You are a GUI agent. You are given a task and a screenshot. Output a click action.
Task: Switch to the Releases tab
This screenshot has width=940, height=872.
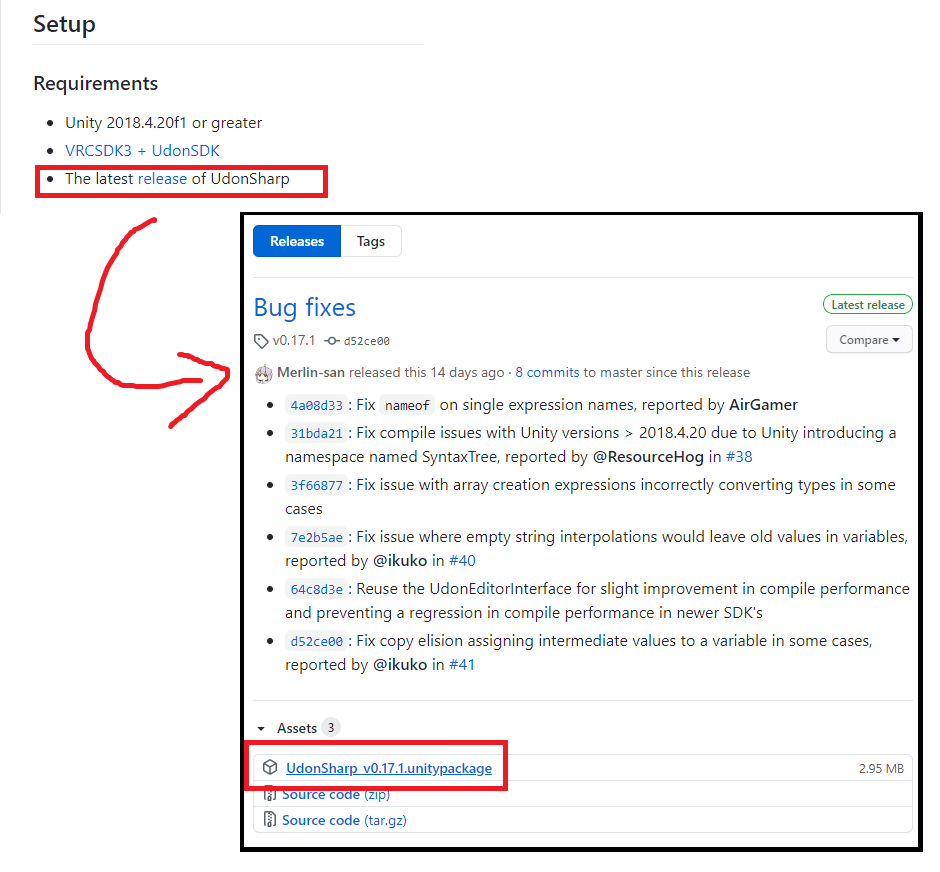(297, 241)
